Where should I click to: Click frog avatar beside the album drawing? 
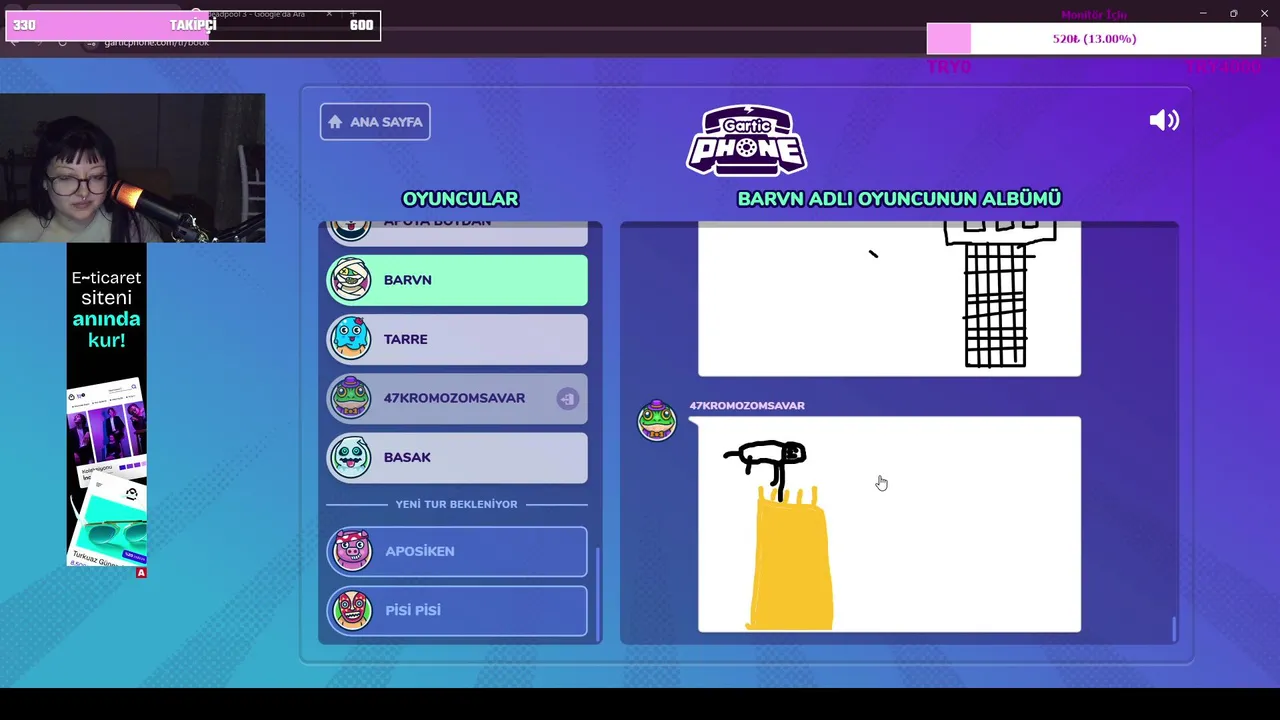point(657,420)
